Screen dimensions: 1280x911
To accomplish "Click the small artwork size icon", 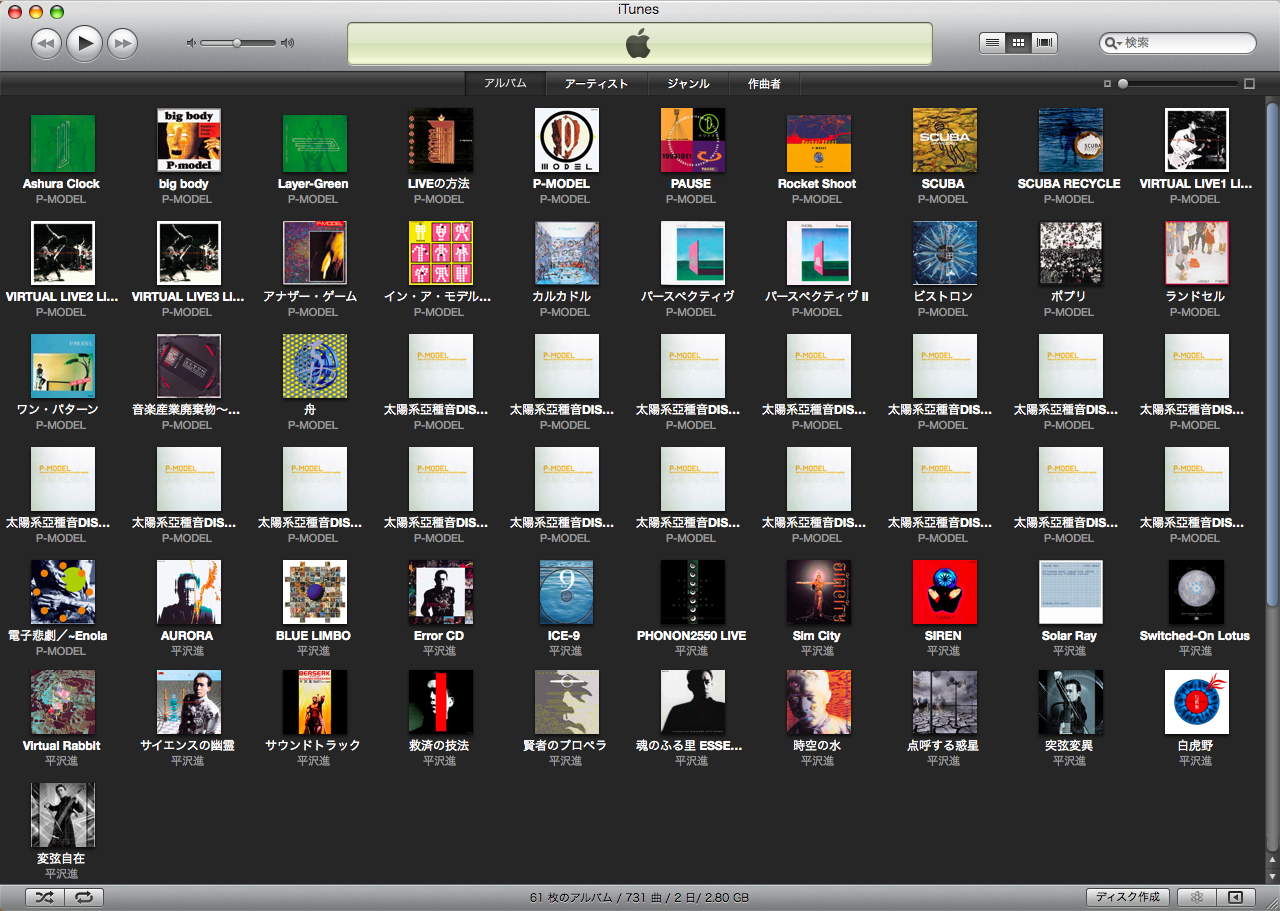I will [x=1107, y=84].
